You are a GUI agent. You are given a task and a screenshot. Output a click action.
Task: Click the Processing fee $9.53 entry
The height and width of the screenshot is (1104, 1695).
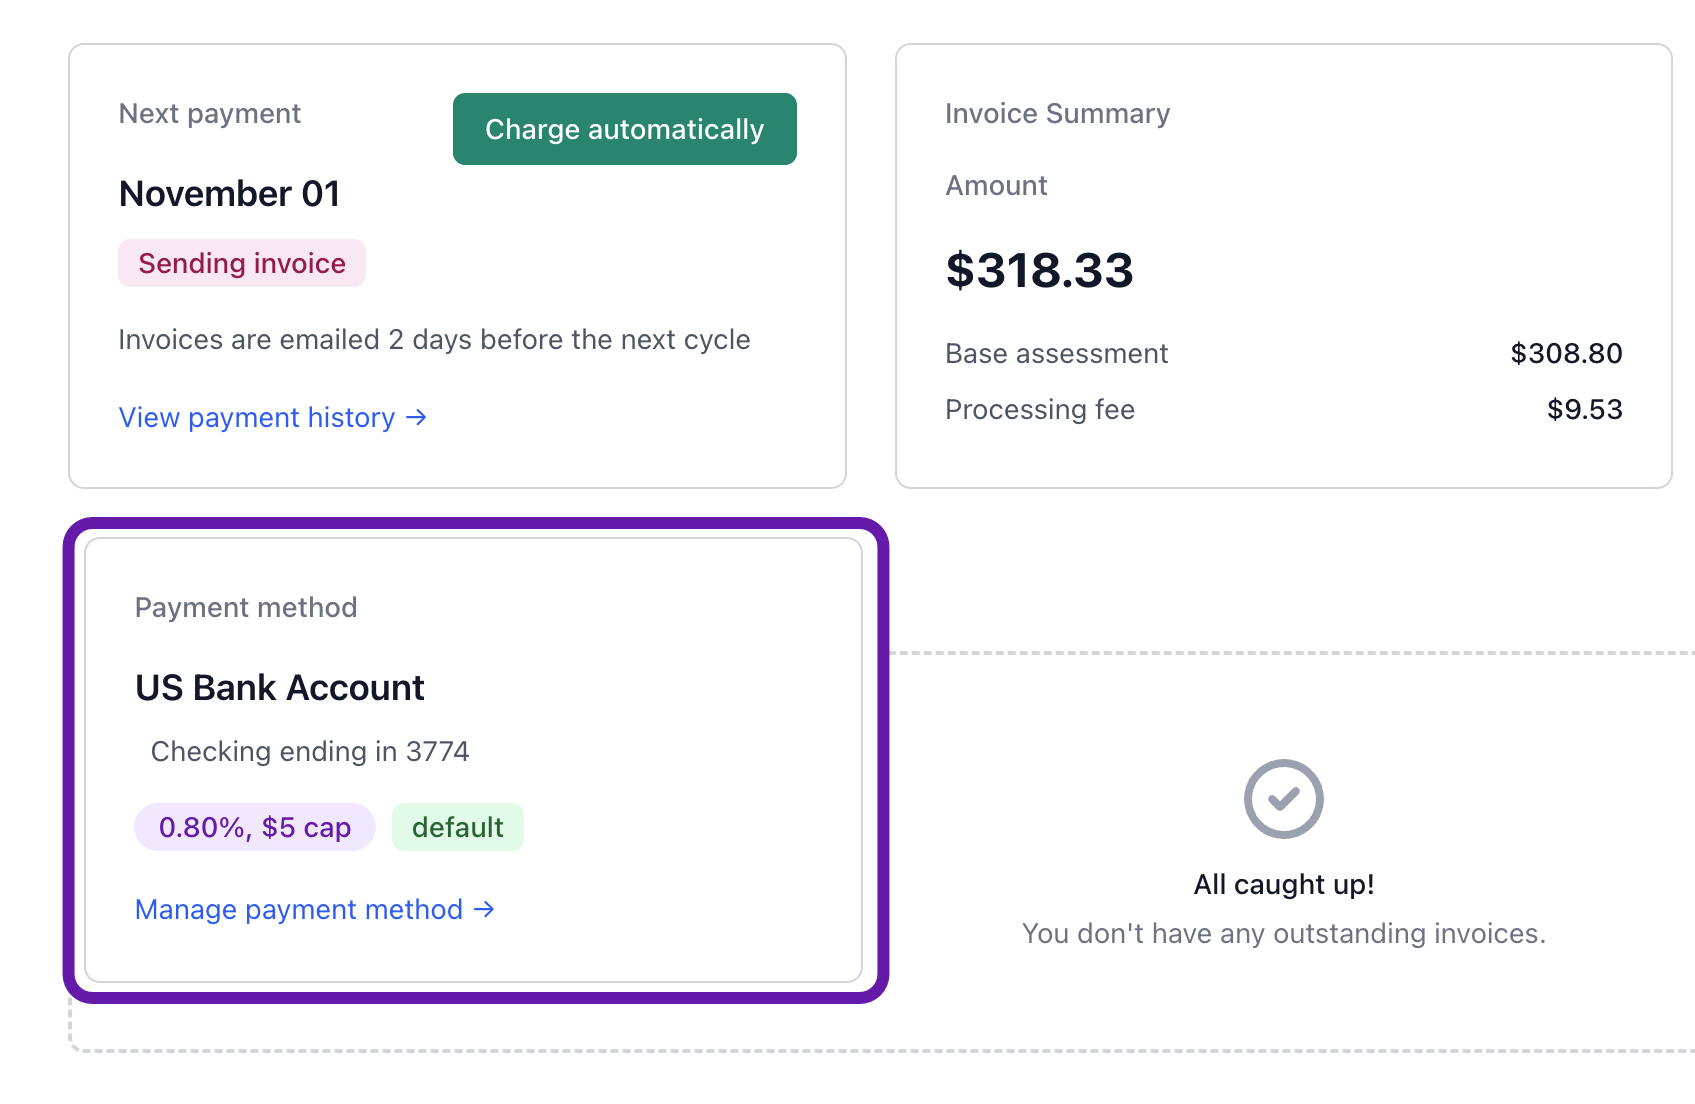point(1040,409)
